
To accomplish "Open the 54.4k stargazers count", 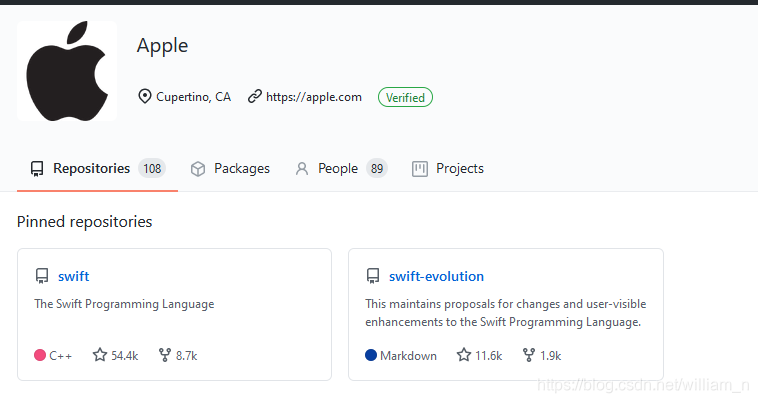I will [x=125, y=356].
